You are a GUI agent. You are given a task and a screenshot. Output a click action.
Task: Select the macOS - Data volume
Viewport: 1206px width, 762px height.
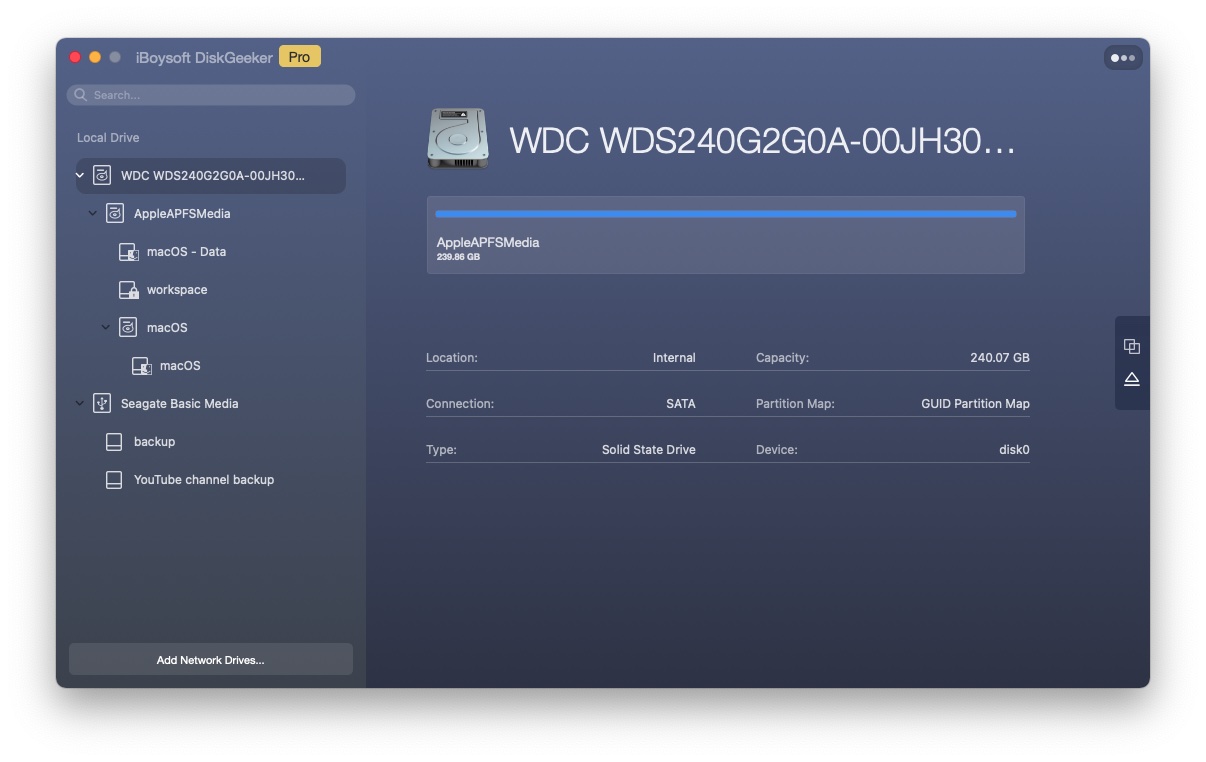[186, 252]
